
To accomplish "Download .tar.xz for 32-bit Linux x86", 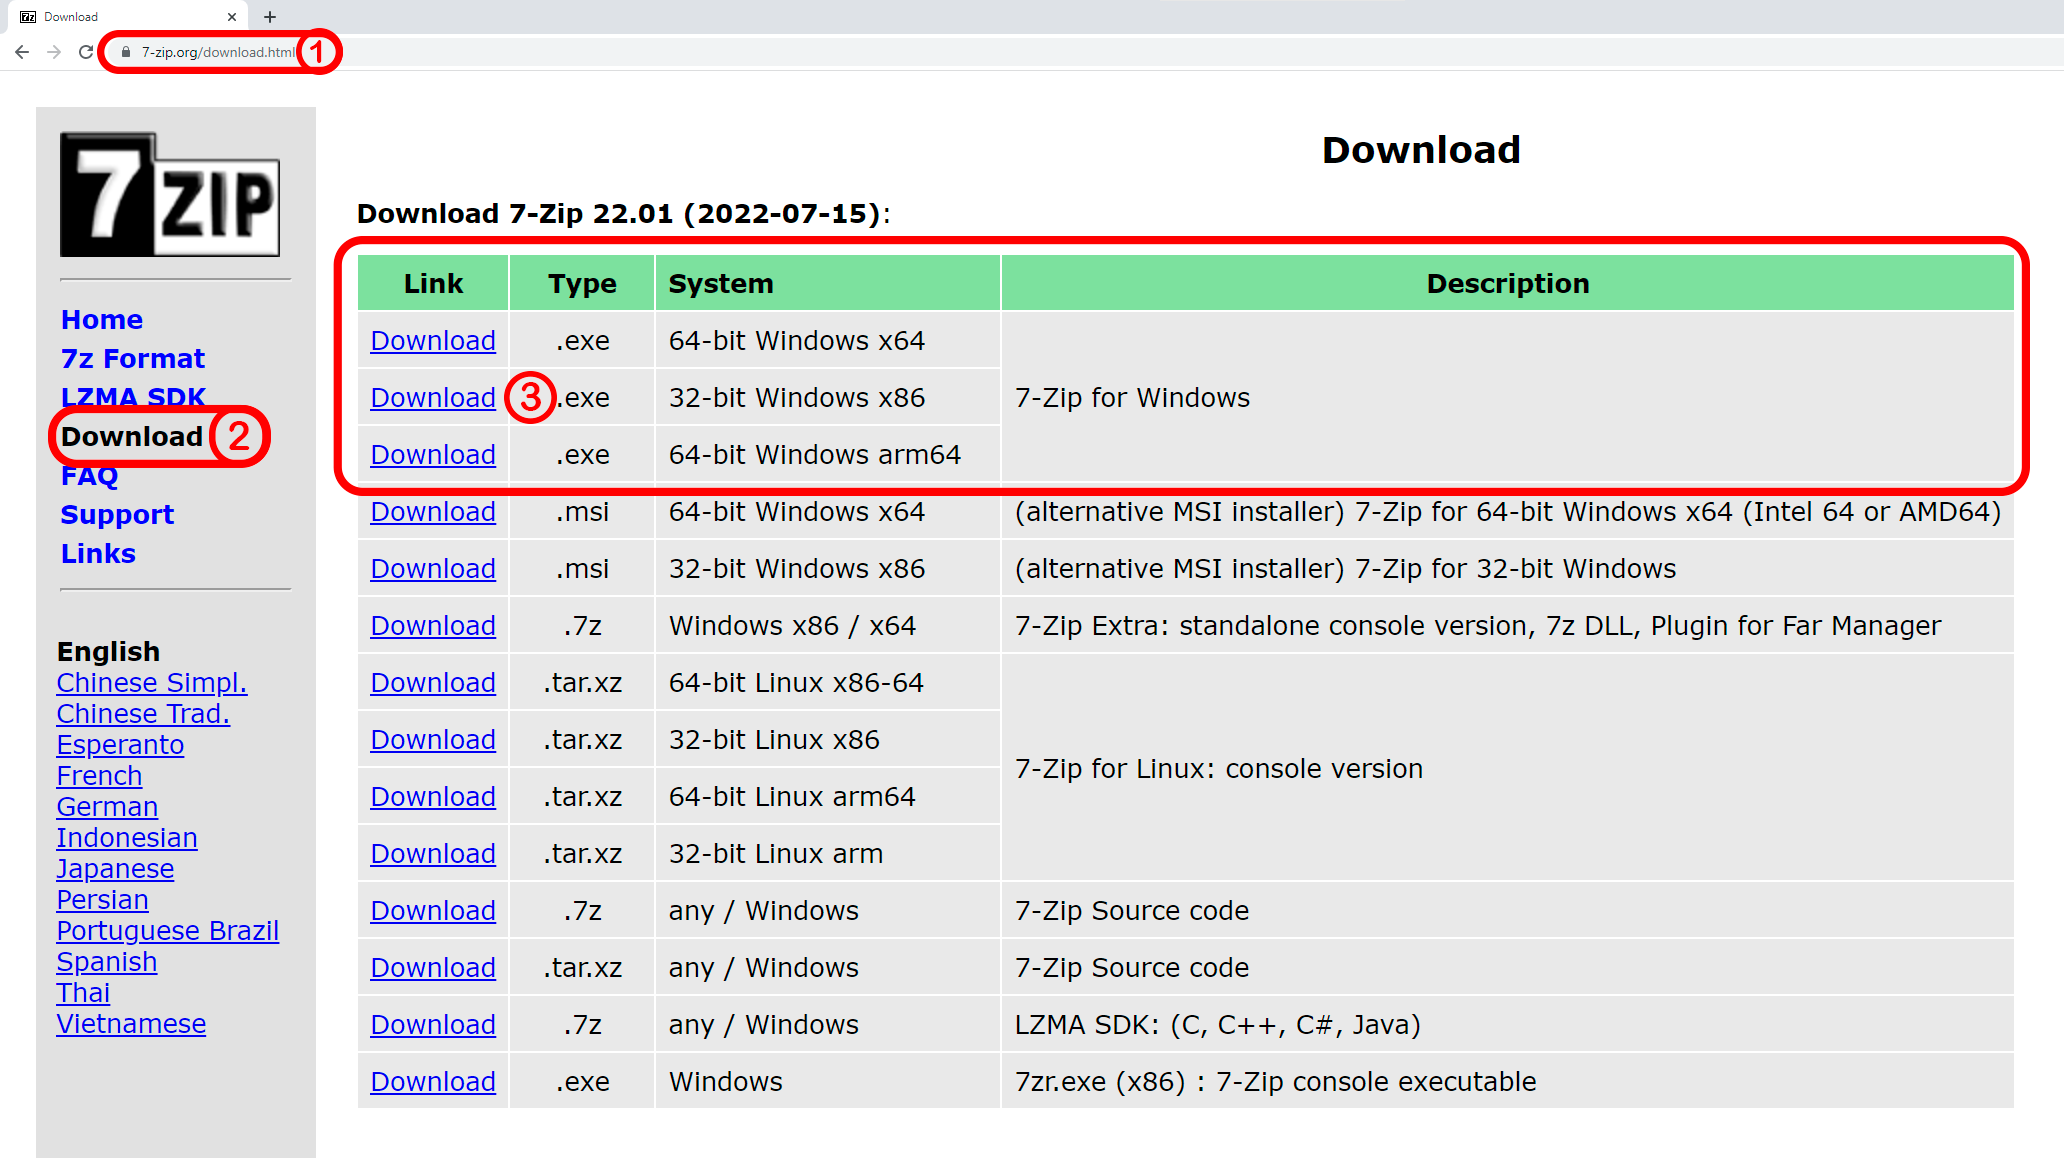I will [x=433, y=740].
